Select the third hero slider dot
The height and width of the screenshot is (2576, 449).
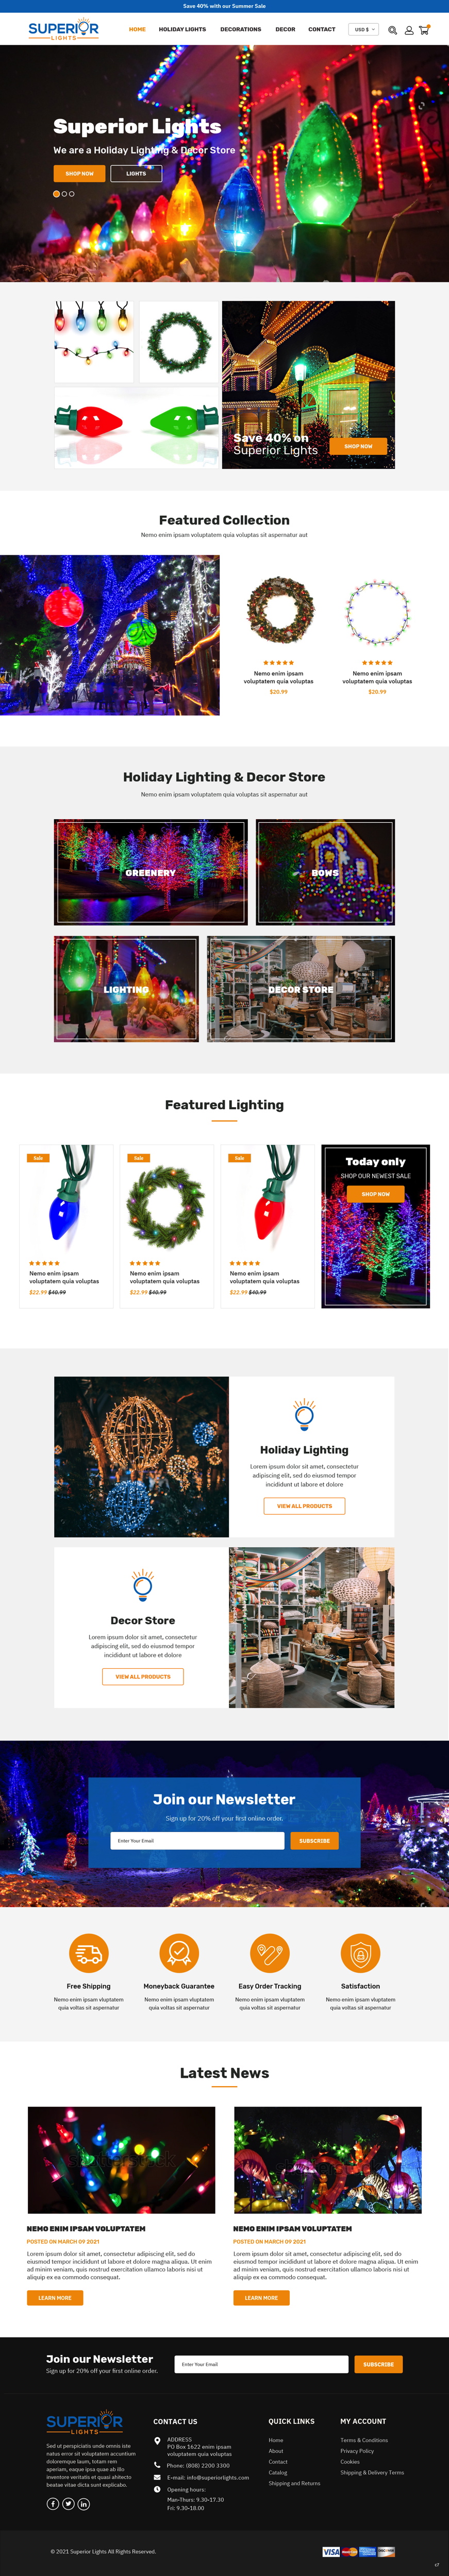[x=72, y=194]
